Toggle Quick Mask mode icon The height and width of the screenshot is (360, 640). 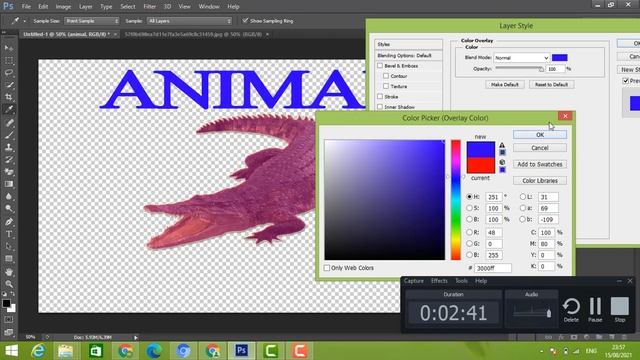(9, 320)
